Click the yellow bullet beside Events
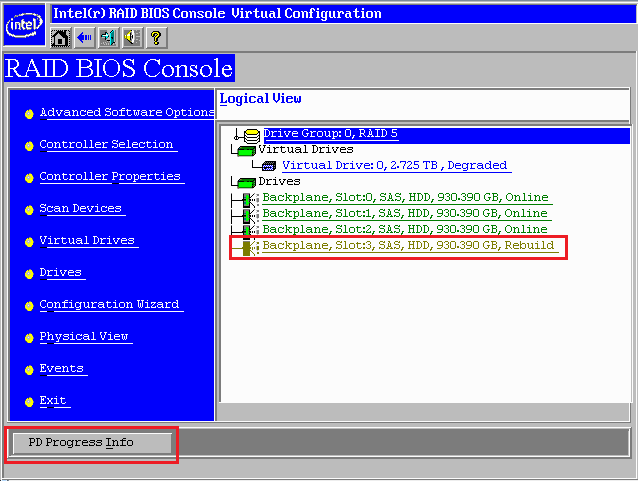638x481 pixels. click(29, 370)
